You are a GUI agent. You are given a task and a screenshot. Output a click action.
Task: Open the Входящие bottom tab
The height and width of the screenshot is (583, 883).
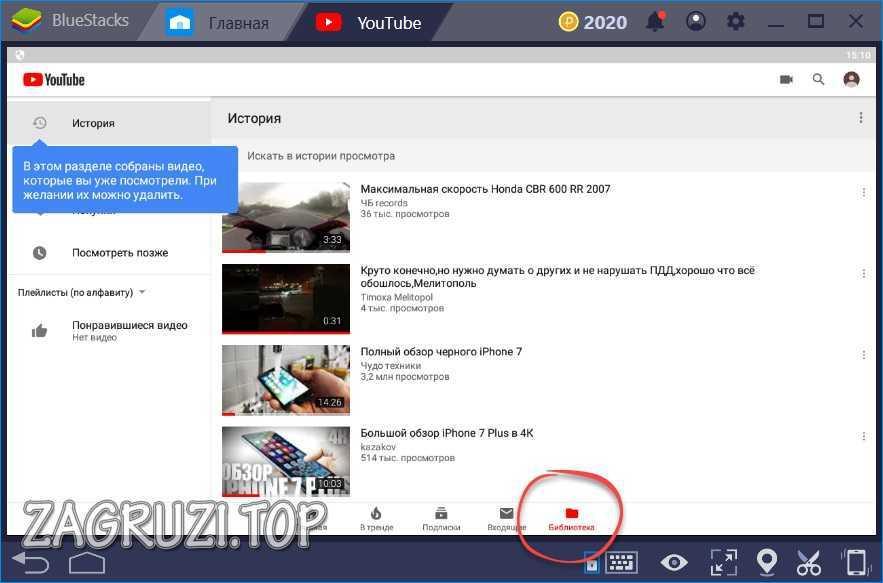tap(506, 519)
